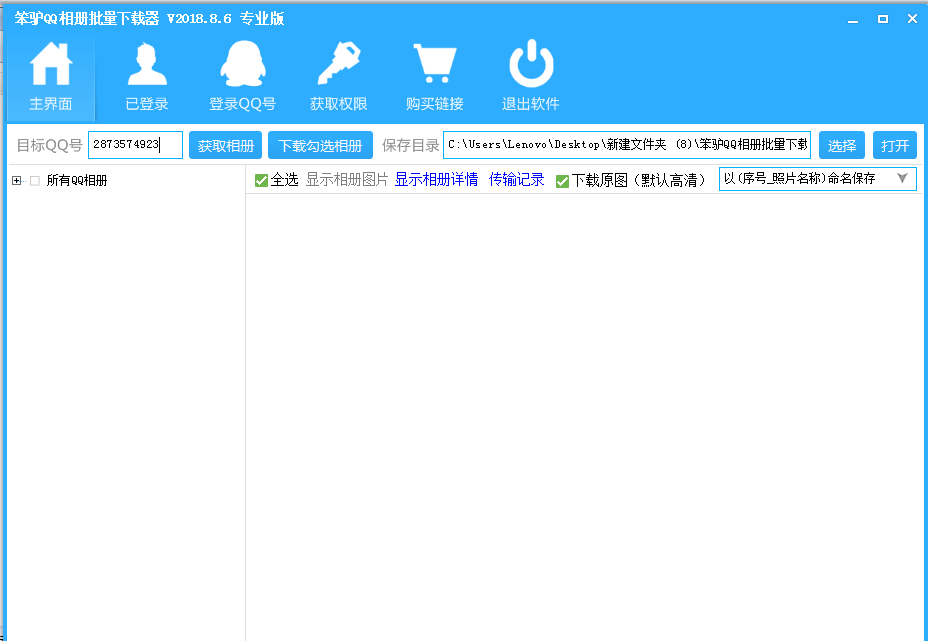This screenshot has height=641, width=928.
Task: Click the 保存目录 path field
Action: coord(627,145)
